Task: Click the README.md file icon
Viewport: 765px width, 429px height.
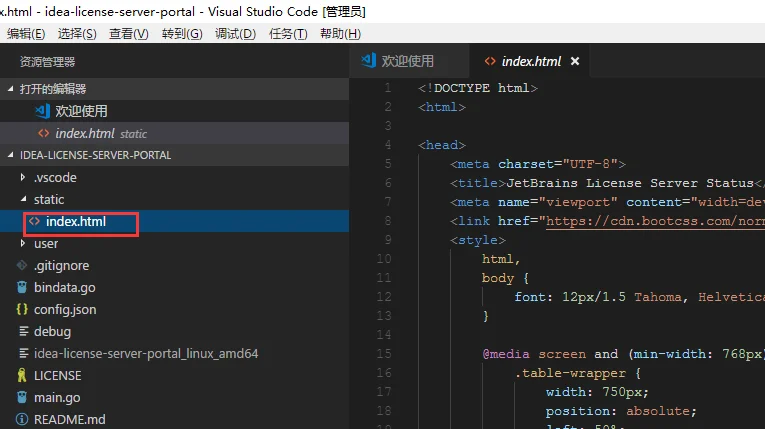Action: (x=22, y=420)
